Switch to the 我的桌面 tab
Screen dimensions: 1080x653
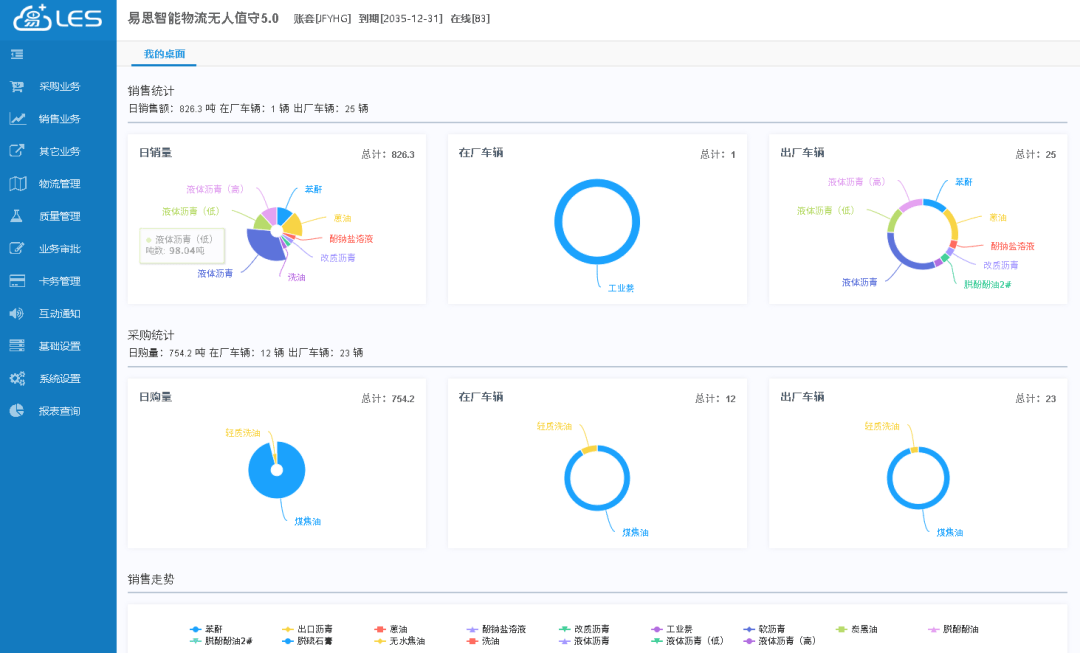tap(164, 54)
